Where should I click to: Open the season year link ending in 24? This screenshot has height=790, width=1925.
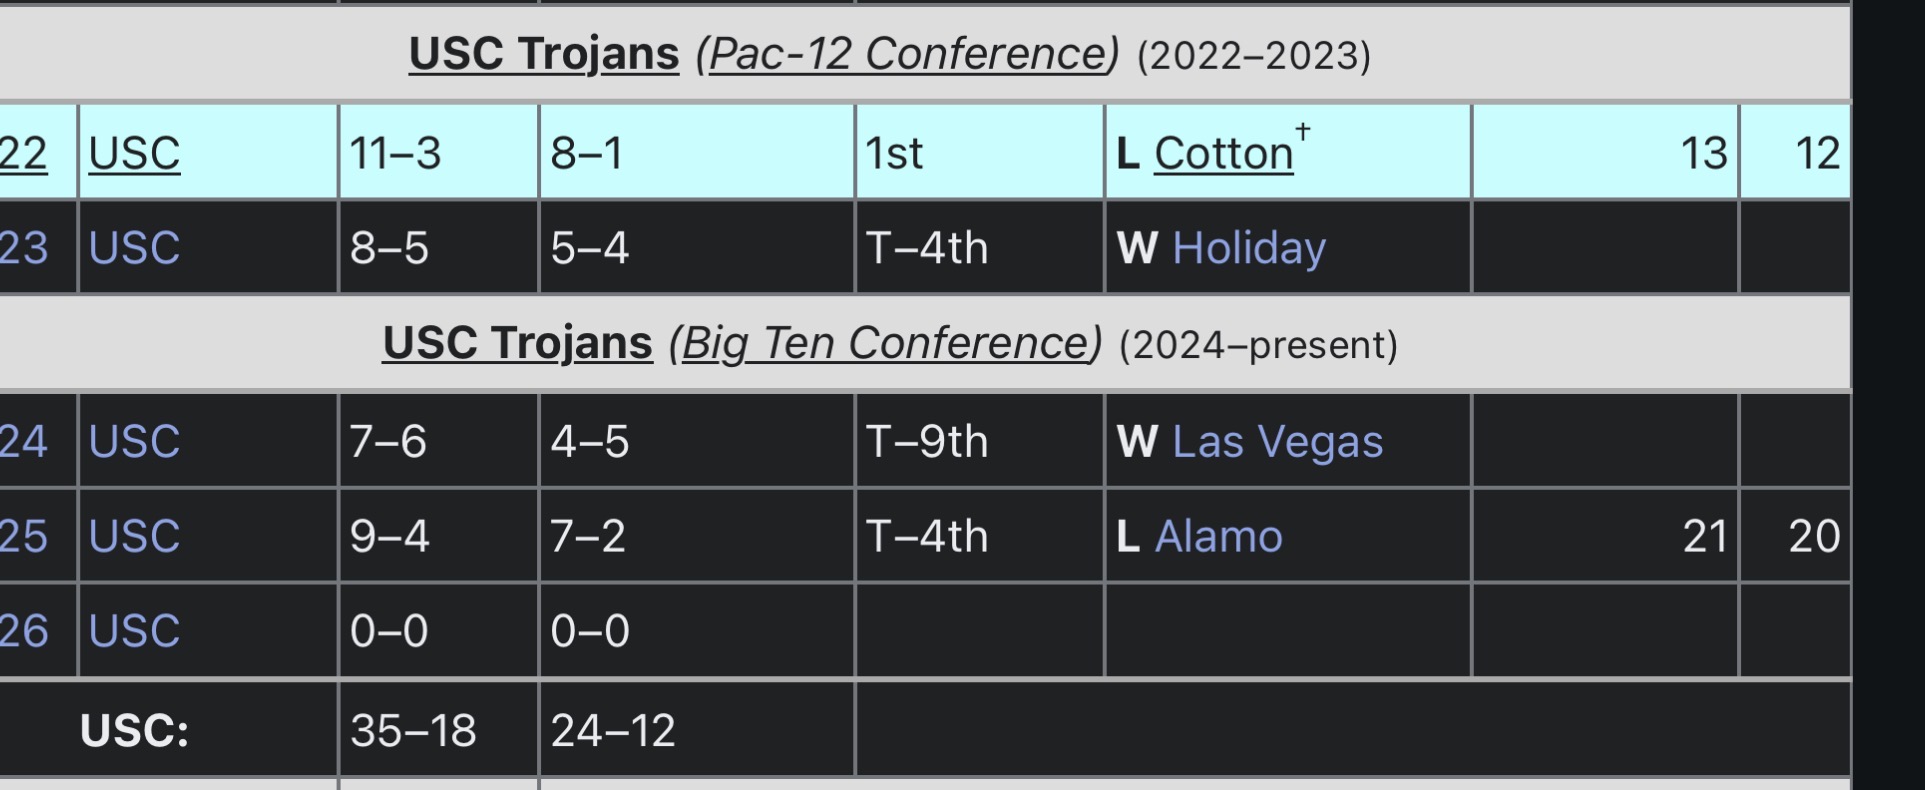point(23,441)
